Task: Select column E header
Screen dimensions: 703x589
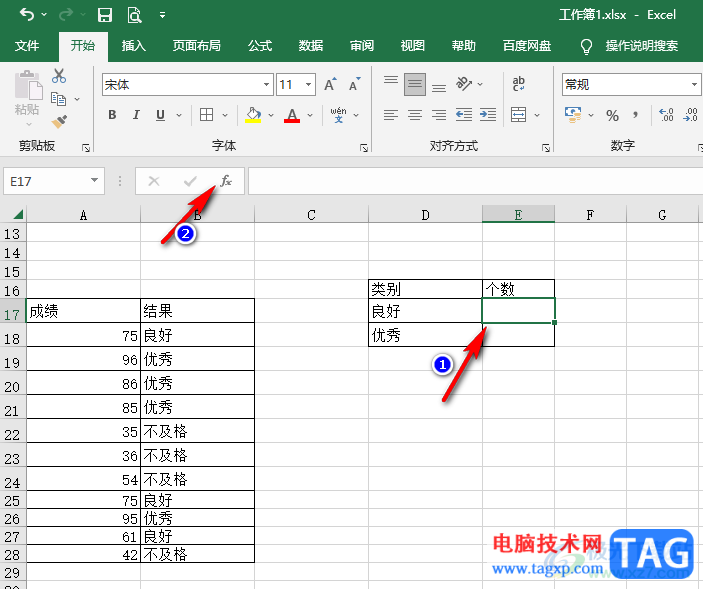Action: coord(518,215)
